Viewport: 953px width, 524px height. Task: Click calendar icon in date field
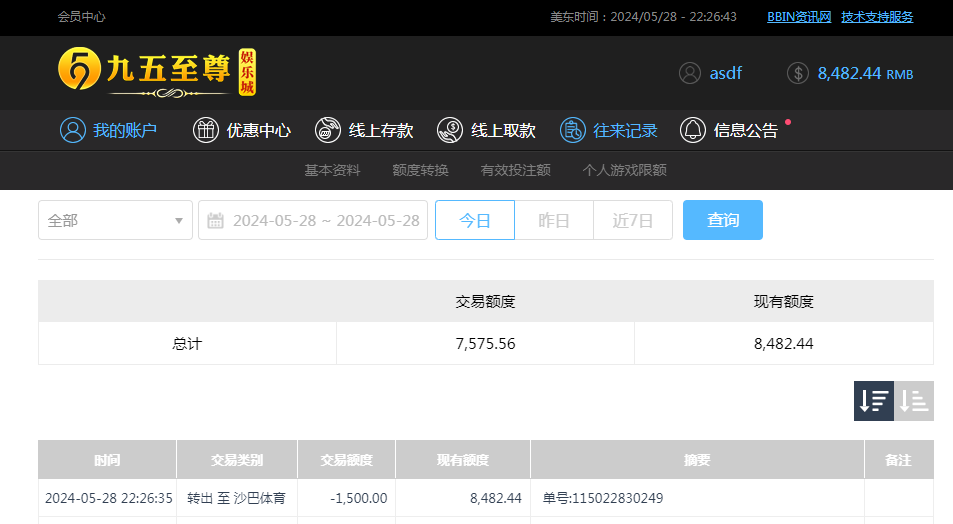tap(215, 220)
